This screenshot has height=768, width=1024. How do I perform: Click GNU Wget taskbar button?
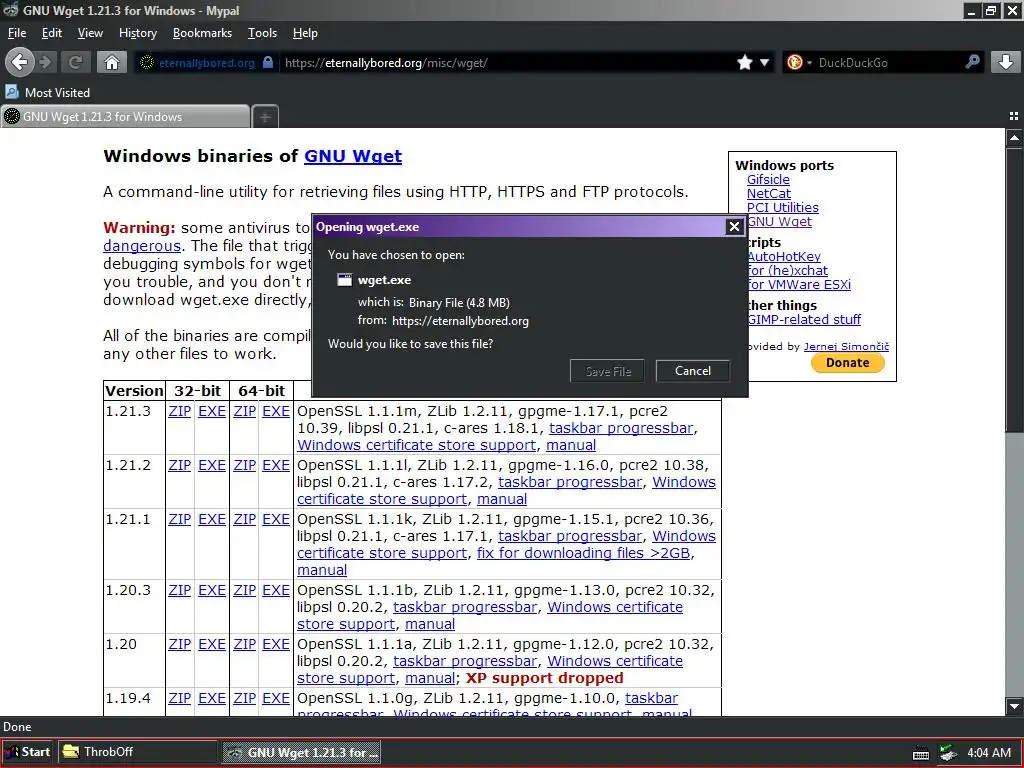[301, 752]
